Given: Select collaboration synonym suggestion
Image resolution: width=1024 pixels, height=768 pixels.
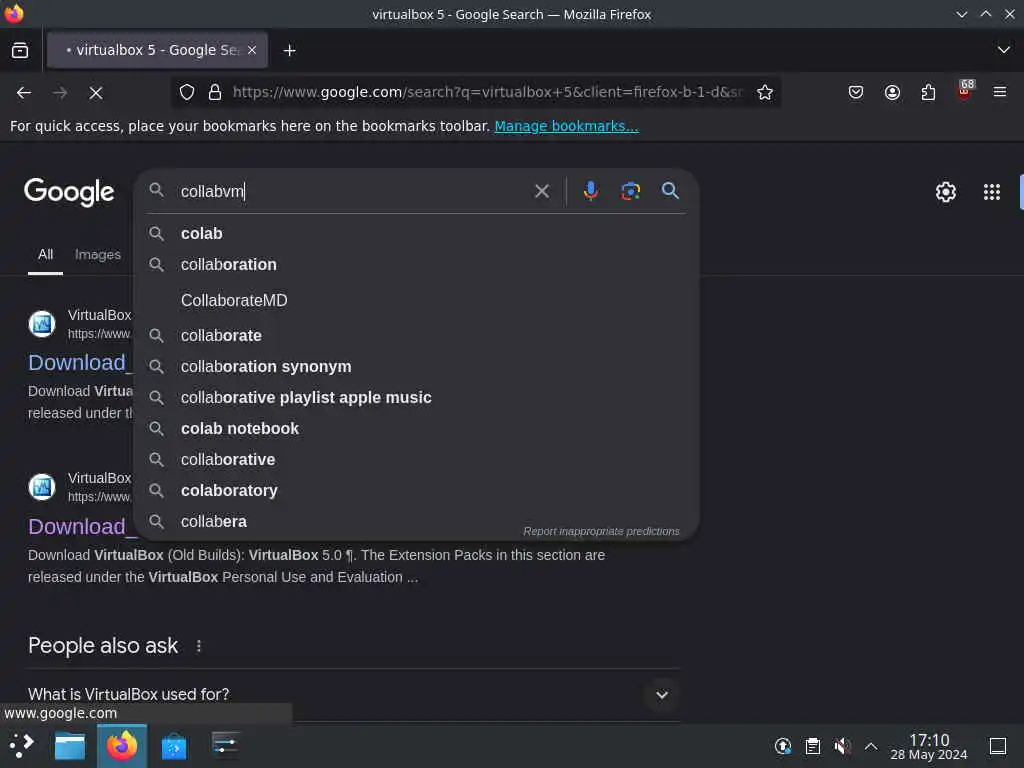Looking at the screenshot, I should click(416, 366).
